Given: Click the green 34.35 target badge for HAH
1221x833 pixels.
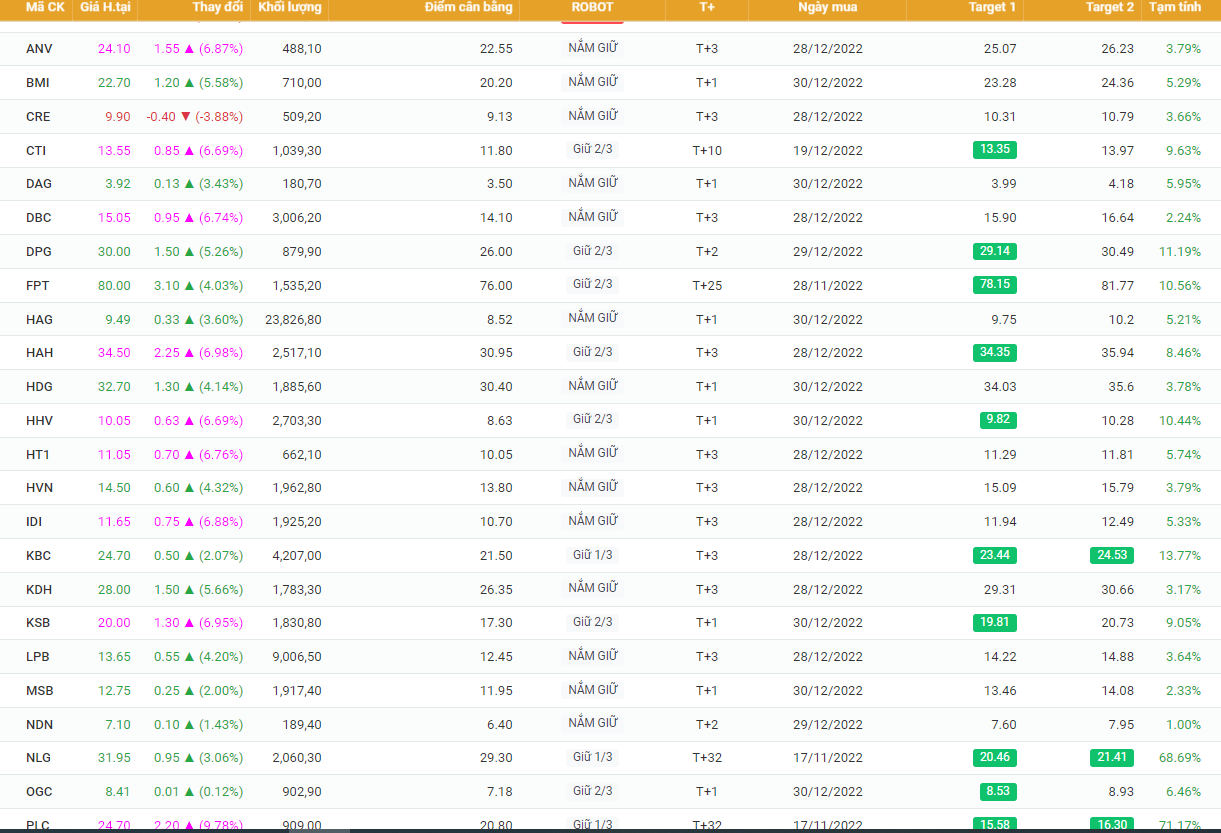Looking at the screenshot, I should [x=995, y=352].
